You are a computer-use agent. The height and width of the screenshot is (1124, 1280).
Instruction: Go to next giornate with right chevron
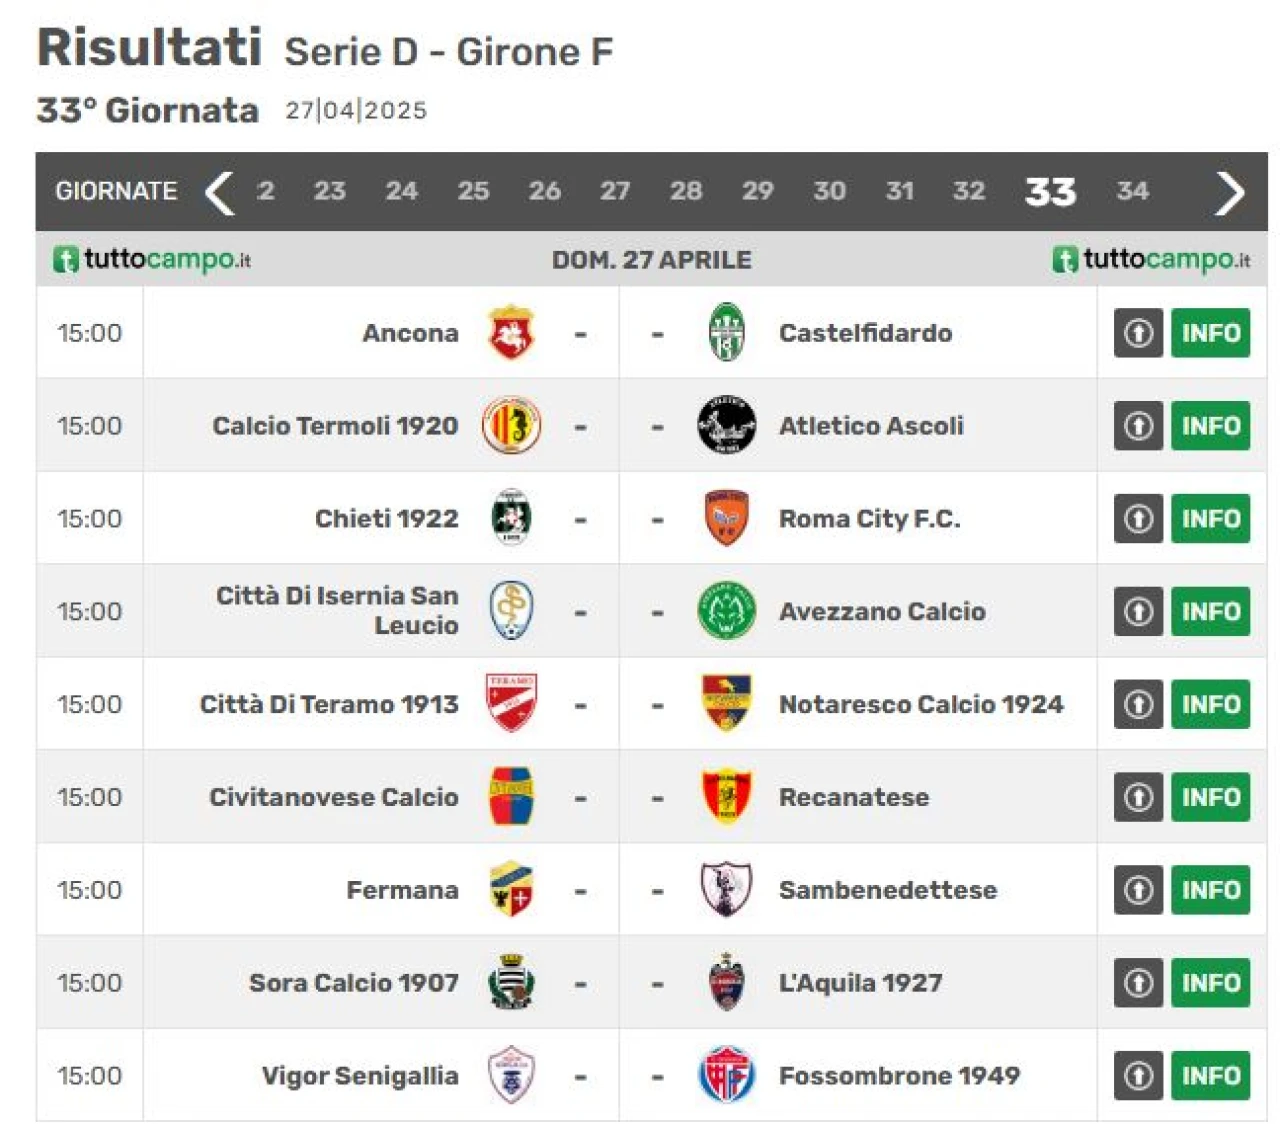pos(1230,192)
